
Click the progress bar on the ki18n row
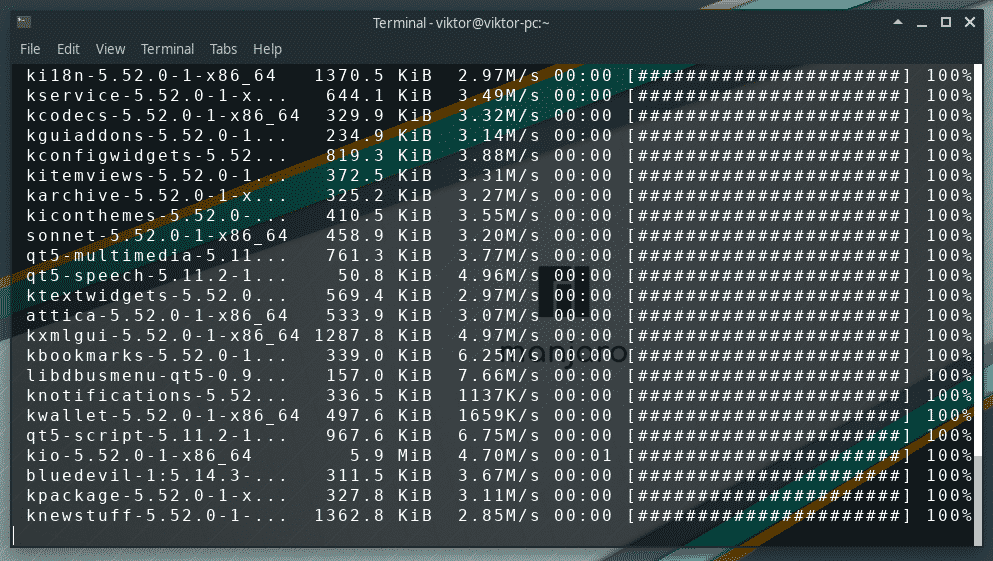coord(769,75)
